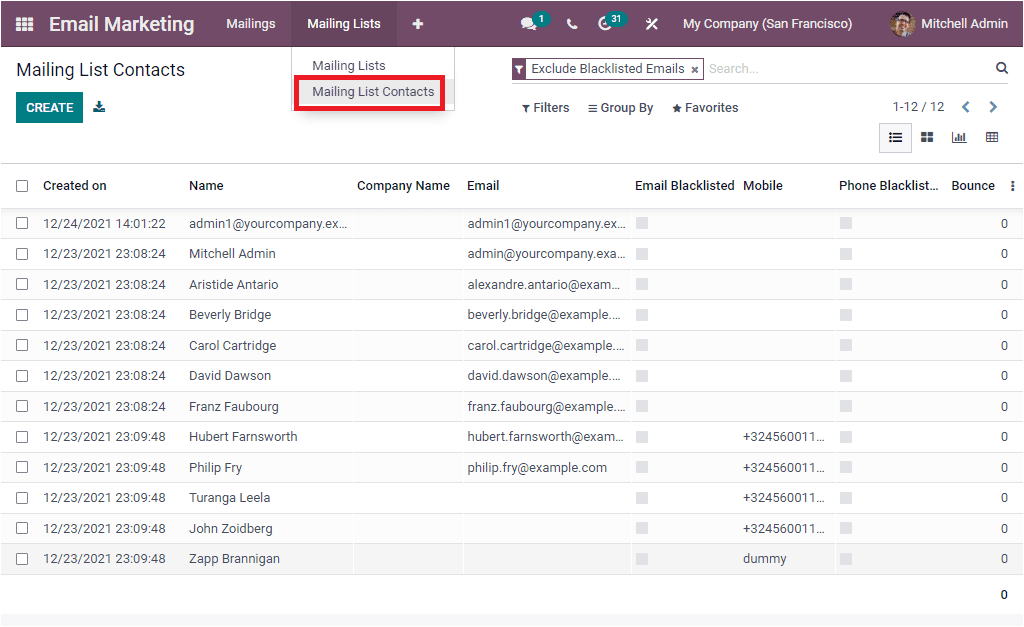Open the Zapp Brannigan contact record
Screen dimensions: 1024x627
pos(231,558)
